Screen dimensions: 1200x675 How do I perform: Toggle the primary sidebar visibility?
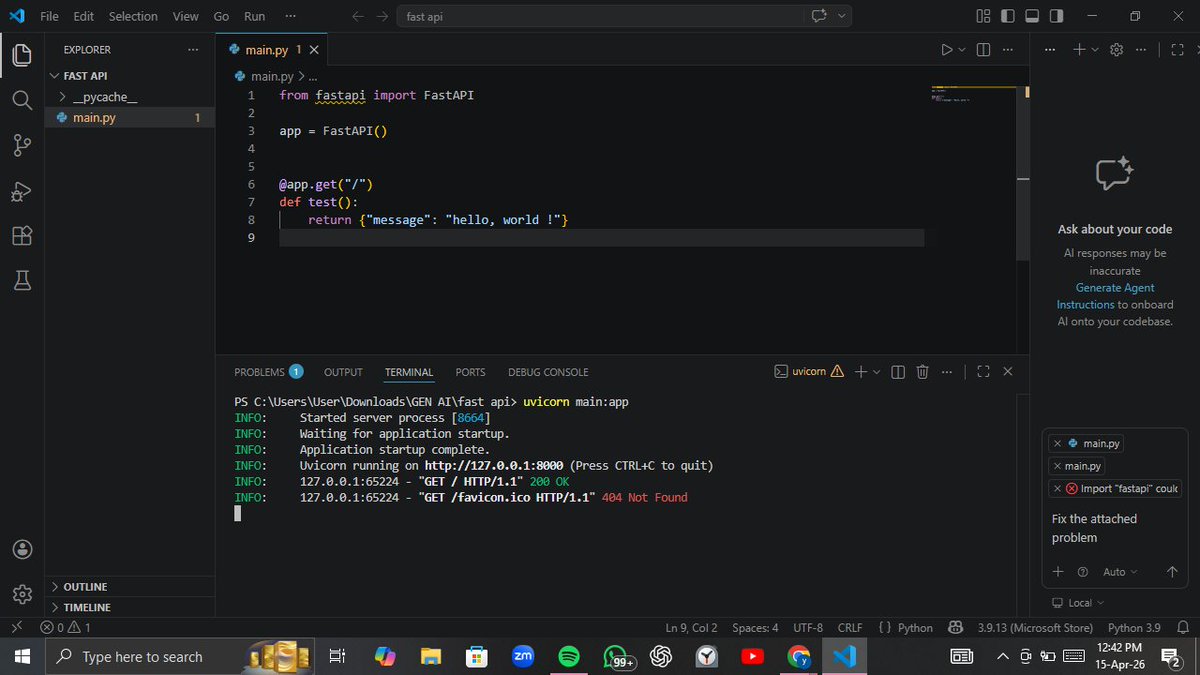point(1007,16)
